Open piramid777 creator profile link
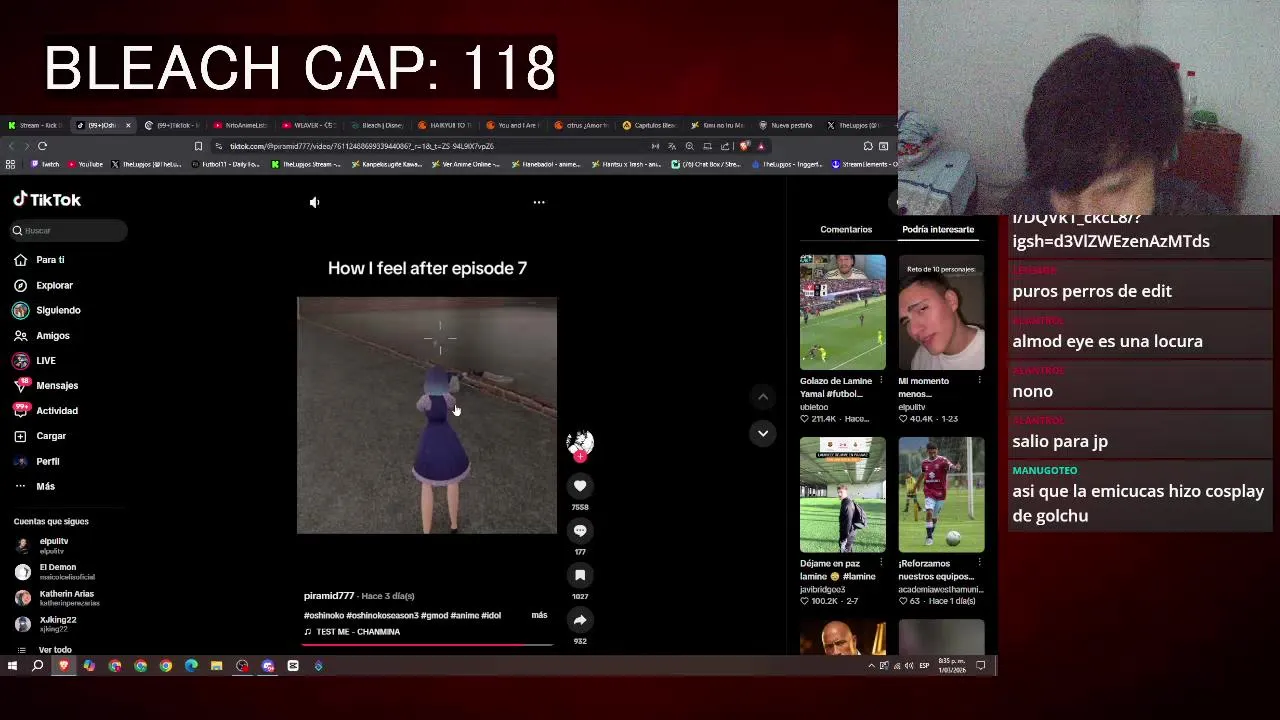 click(329, 596)
